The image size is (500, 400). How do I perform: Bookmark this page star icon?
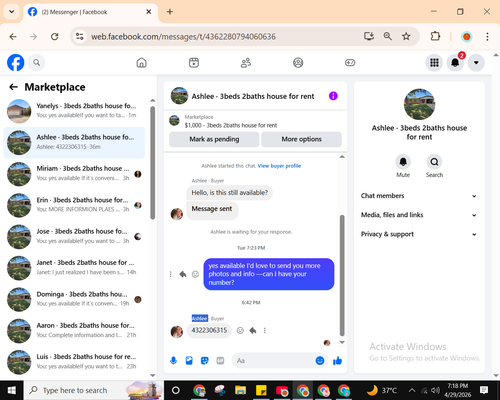pos(406,36)
